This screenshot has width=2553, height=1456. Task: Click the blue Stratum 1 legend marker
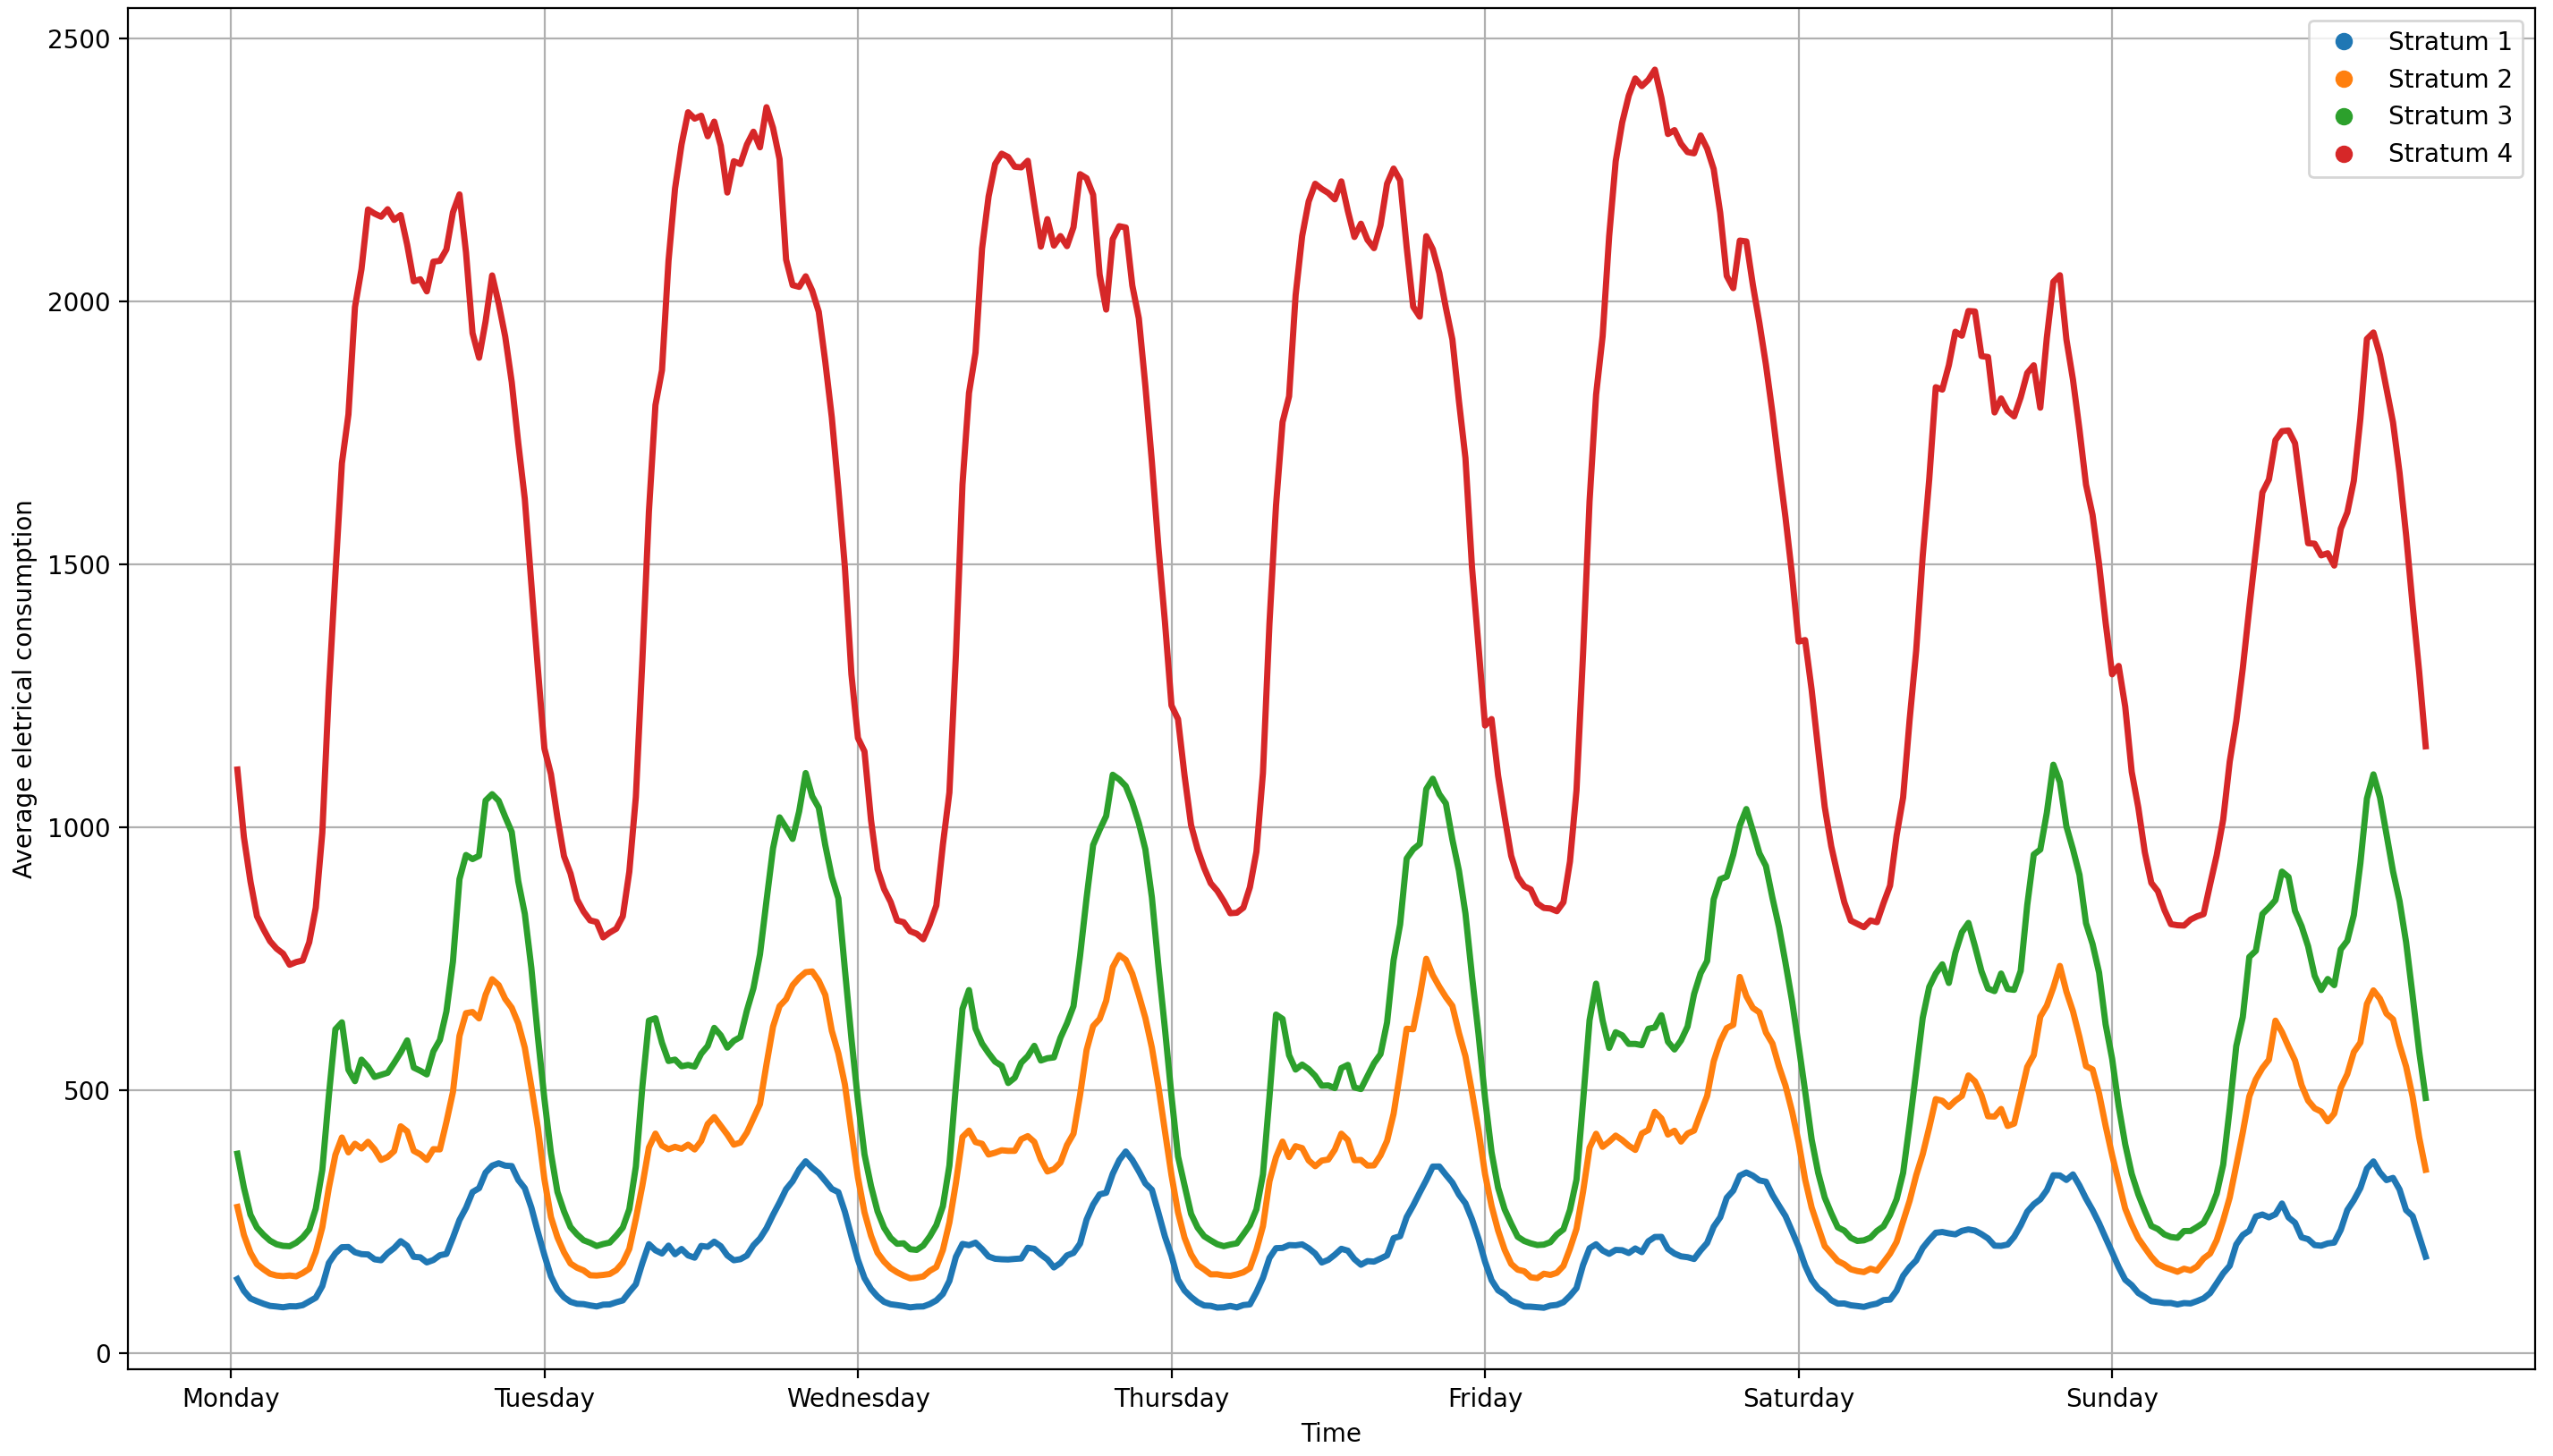pyautogui.click(x=2343, y=42)
